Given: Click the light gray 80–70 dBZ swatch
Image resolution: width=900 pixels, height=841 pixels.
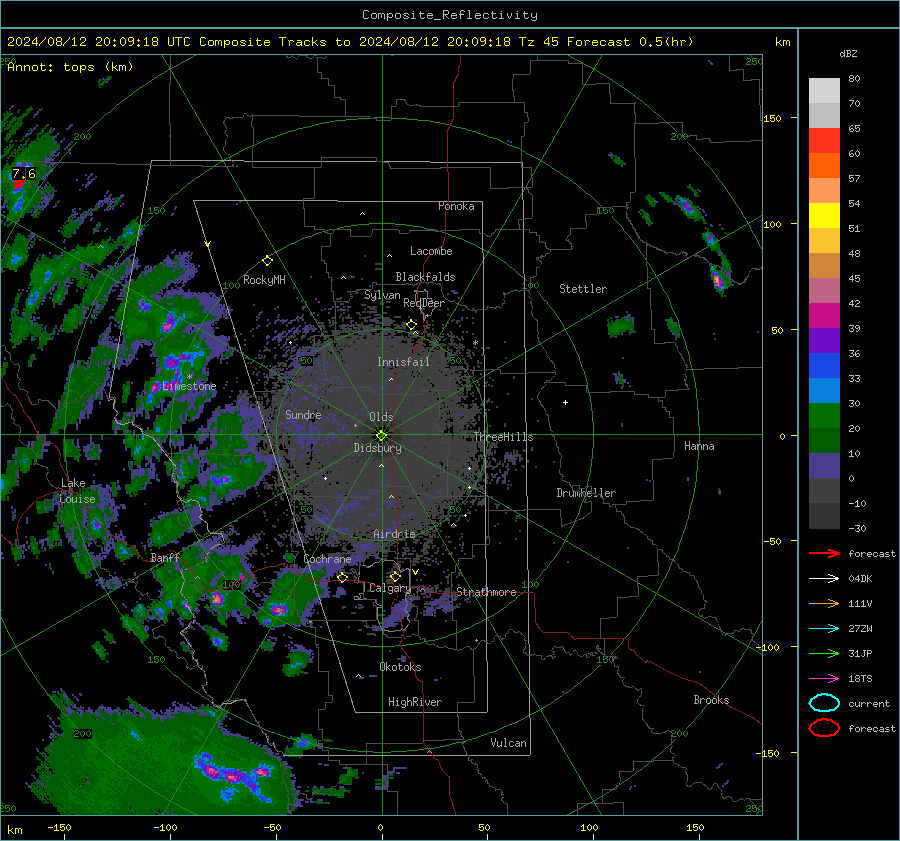Looking at the screenshot, I should click(x=824, y=90).
